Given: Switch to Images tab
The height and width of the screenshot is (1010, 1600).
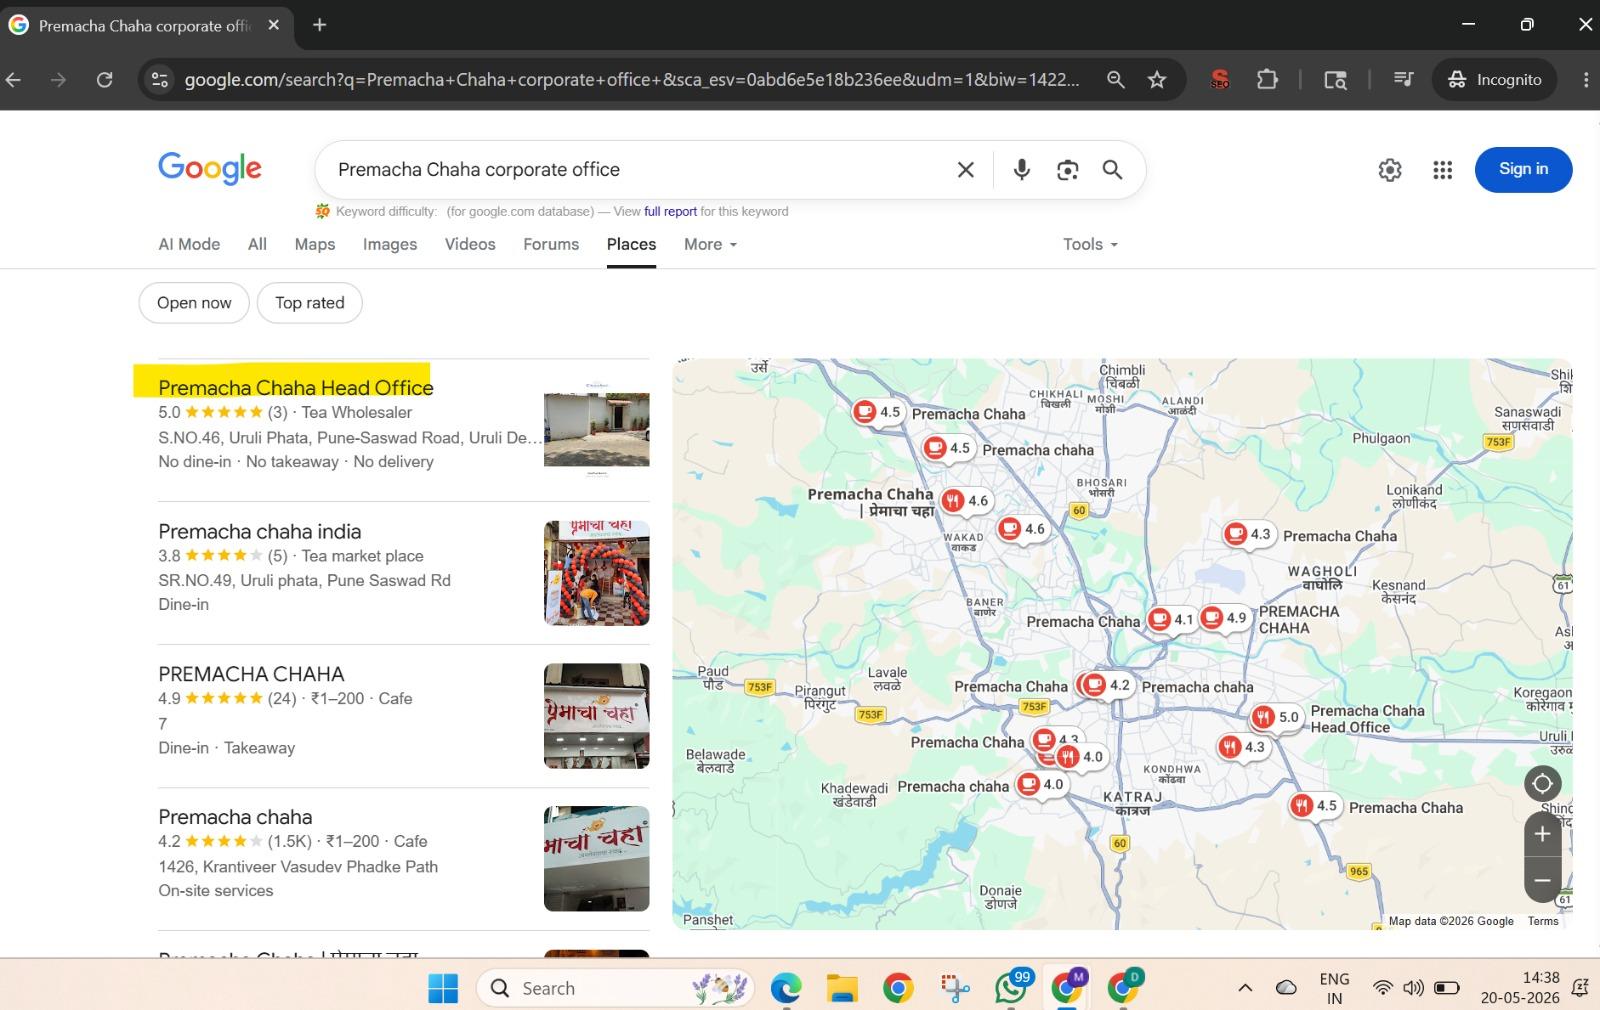Looking at the screenshot, I should coord(390,244).
